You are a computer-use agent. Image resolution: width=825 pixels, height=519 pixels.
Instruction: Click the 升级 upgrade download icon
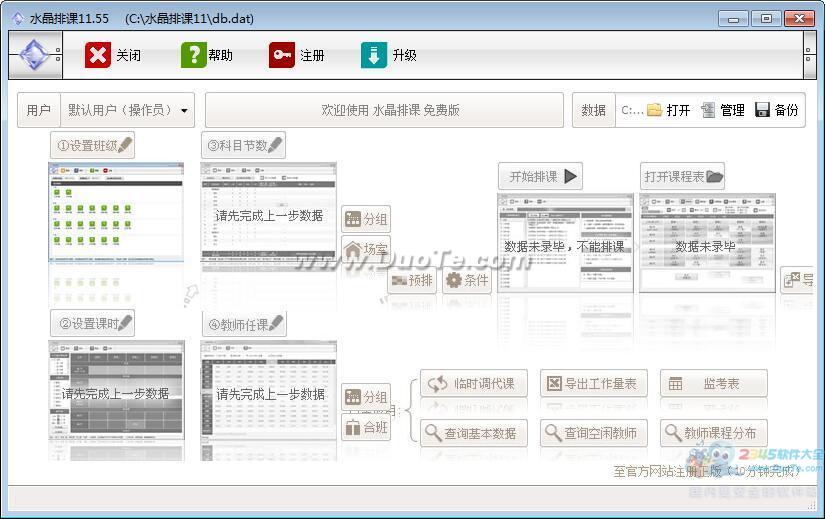click(374, 55)
